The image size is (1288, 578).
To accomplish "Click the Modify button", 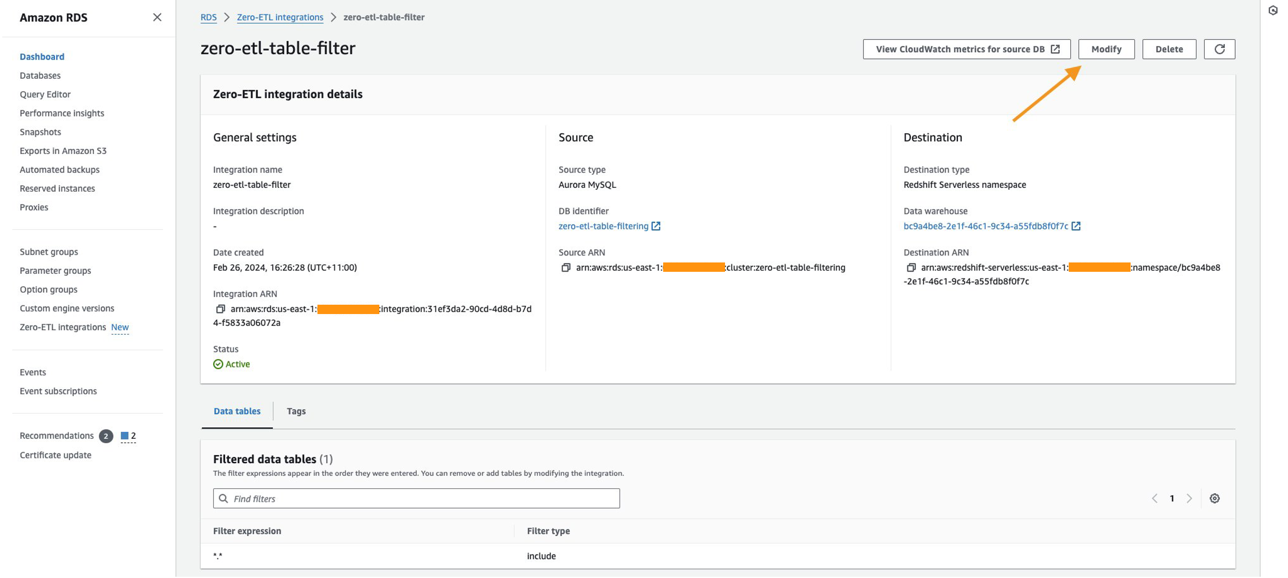I will point(1106,49).
